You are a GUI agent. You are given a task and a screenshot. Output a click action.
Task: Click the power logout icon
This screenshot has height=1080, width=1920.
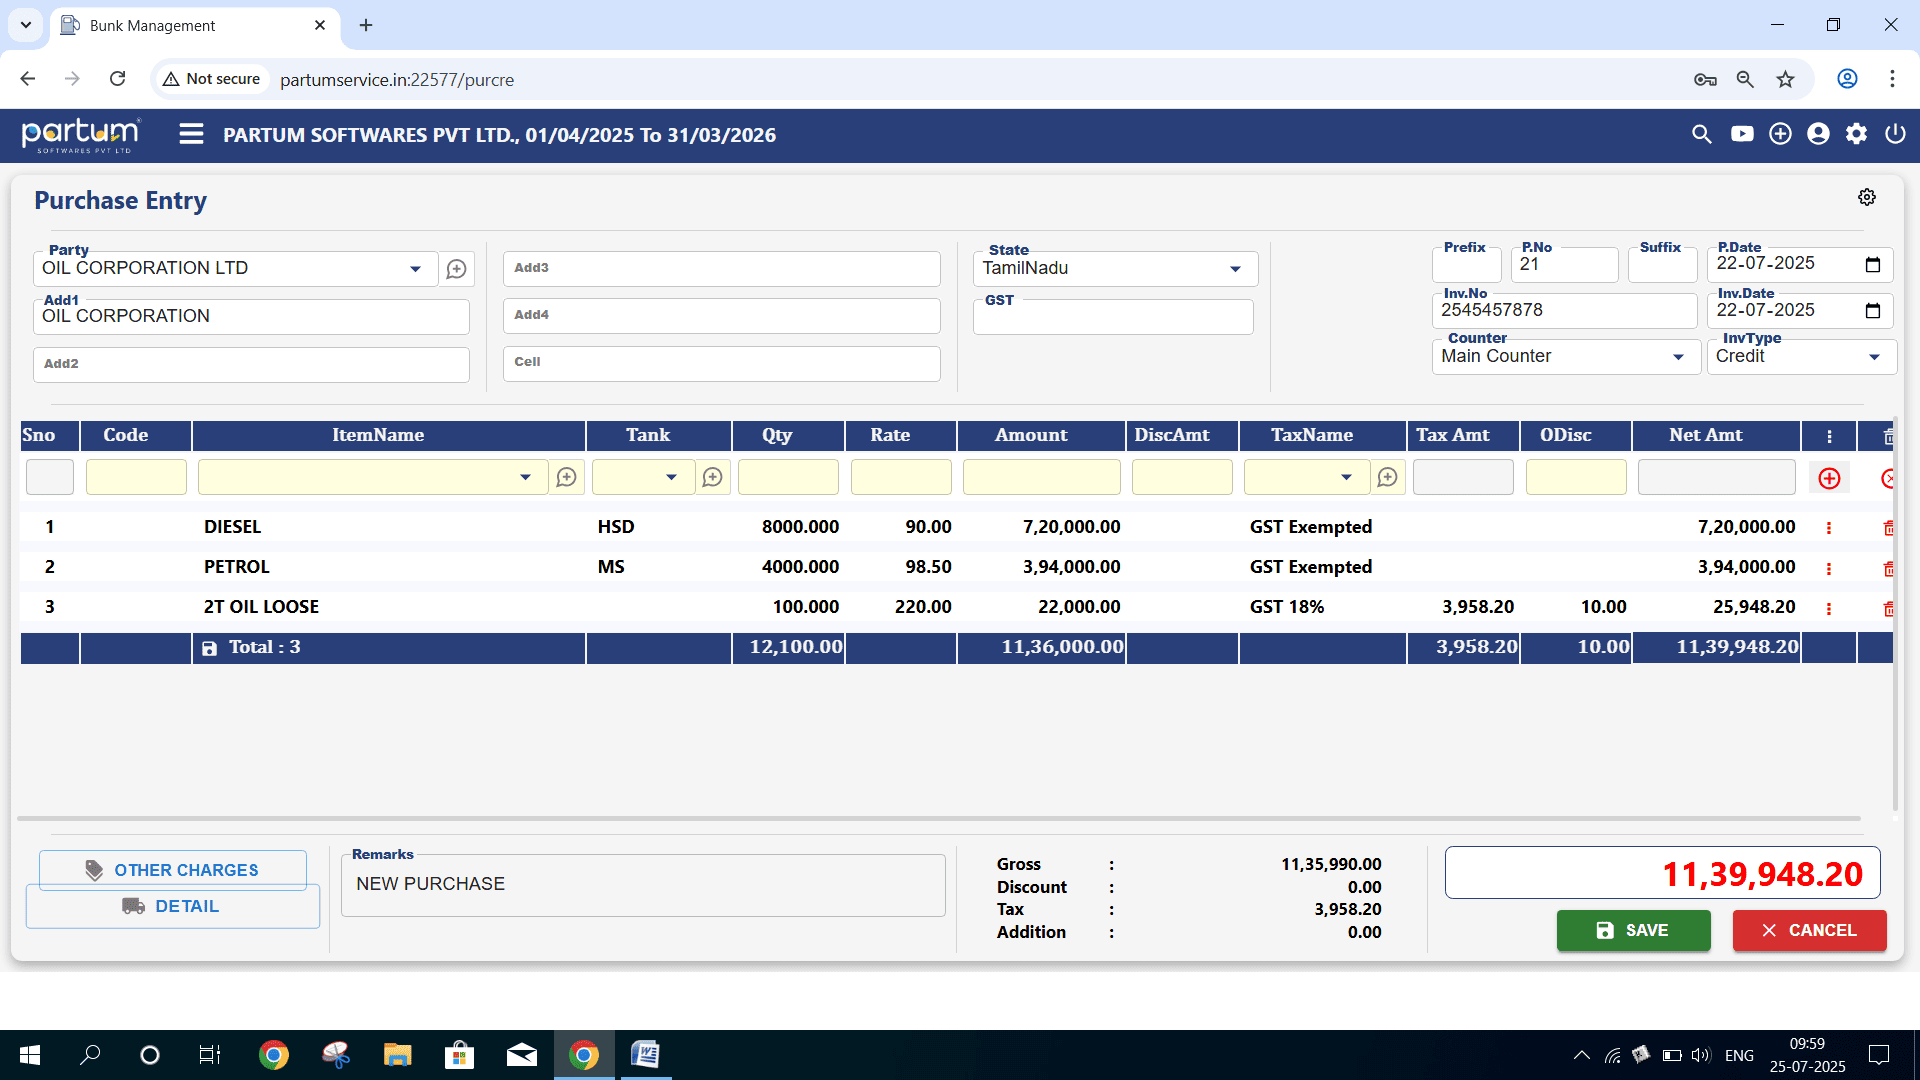pos(1895,134)
